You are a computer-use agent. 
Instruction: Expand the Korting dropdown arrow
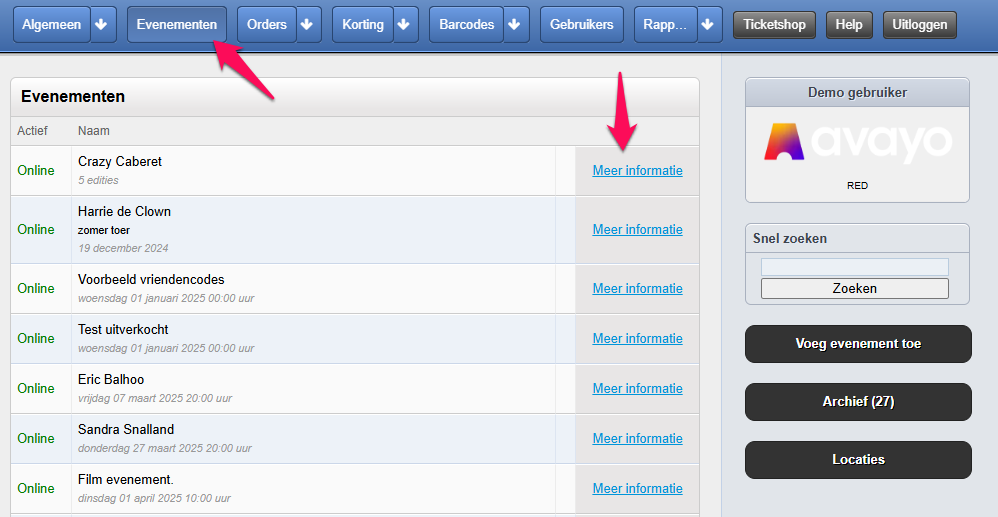(405, 25)
